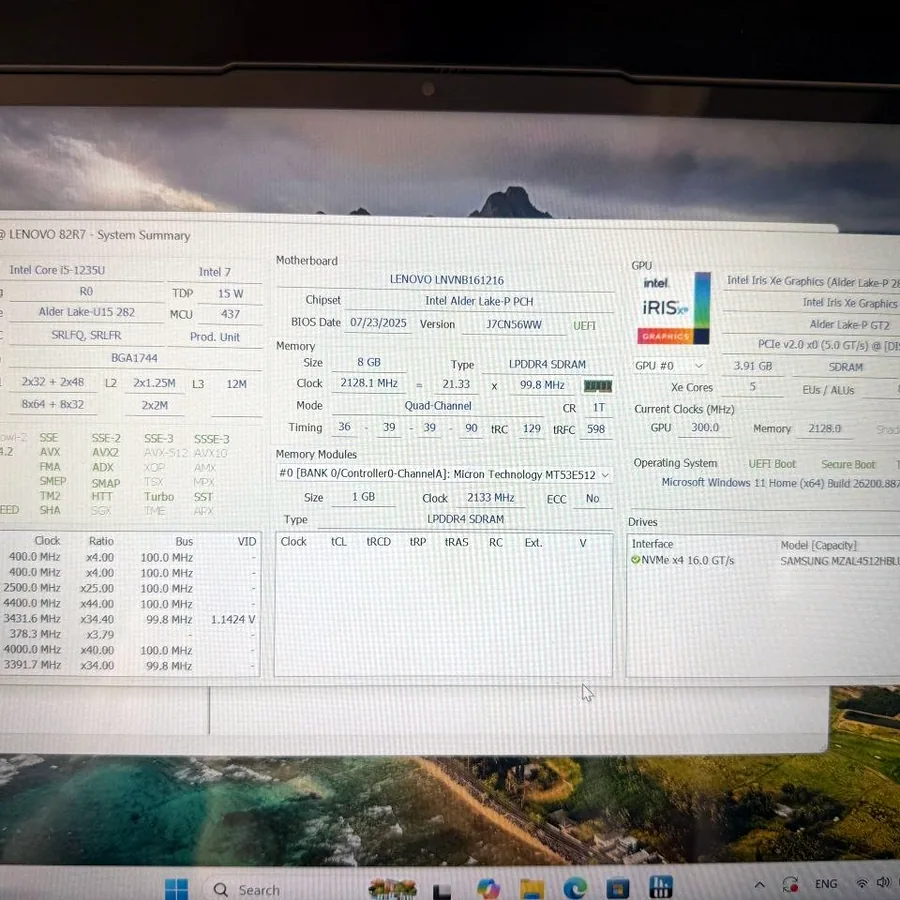Click the tRFC '598' timing value
The height and width of the screenshot is (900, 900).
[x=596, y=429]
